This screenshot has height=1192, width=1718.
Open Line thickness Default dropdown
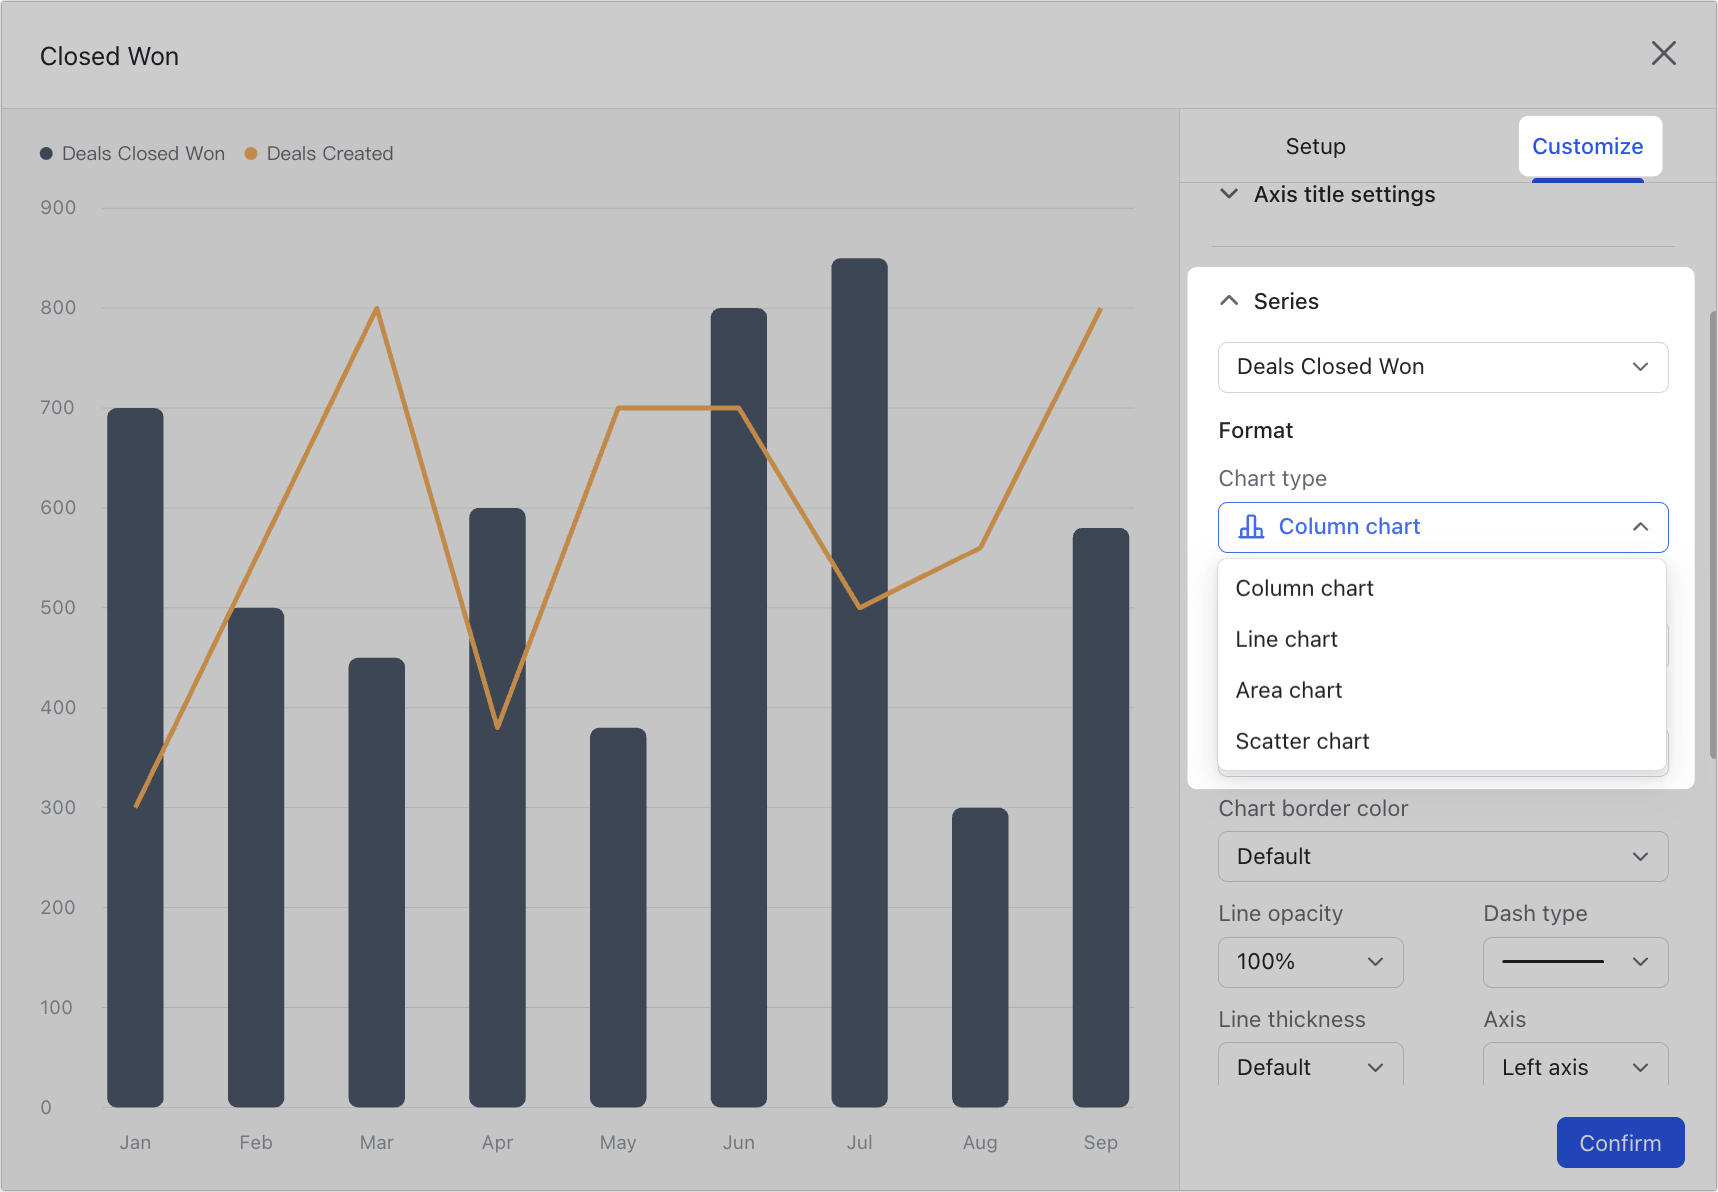click(1311, 1065)
